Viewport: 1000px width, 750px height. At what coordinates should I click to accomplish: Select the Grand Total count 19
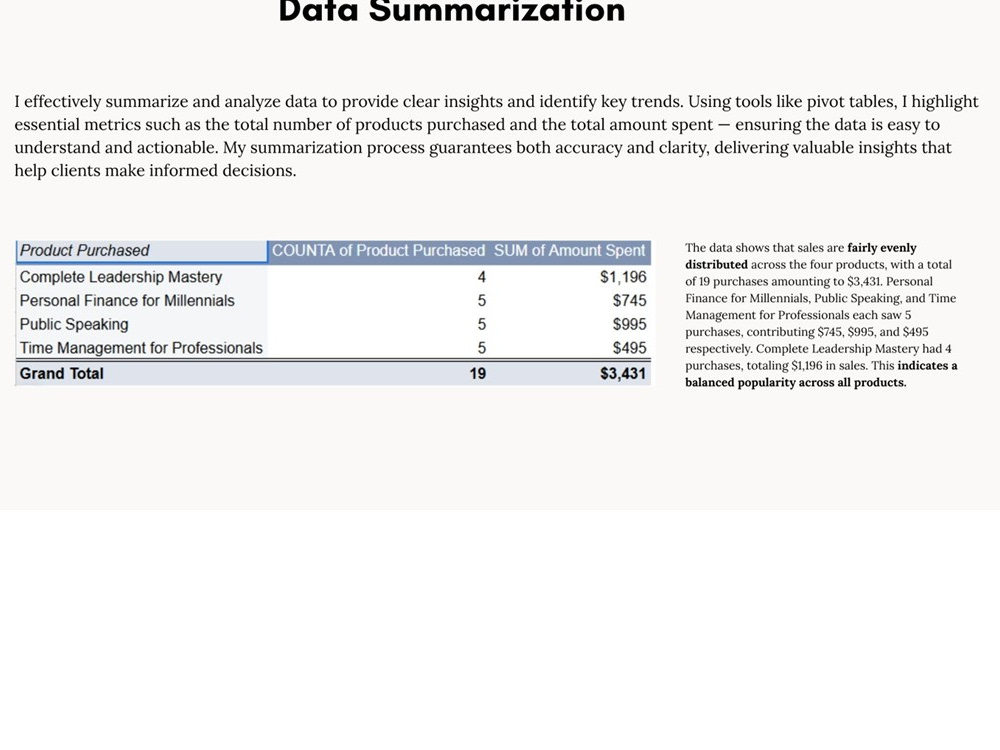tap(478, 373)
